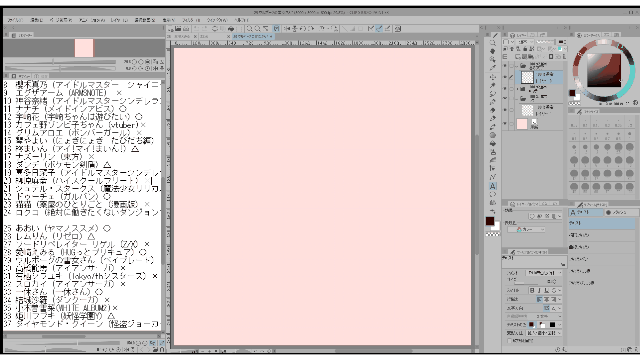Toggle visibility of the topmost layer folder
This screenshot has width=640, height=360.
(x=505, y=65)
